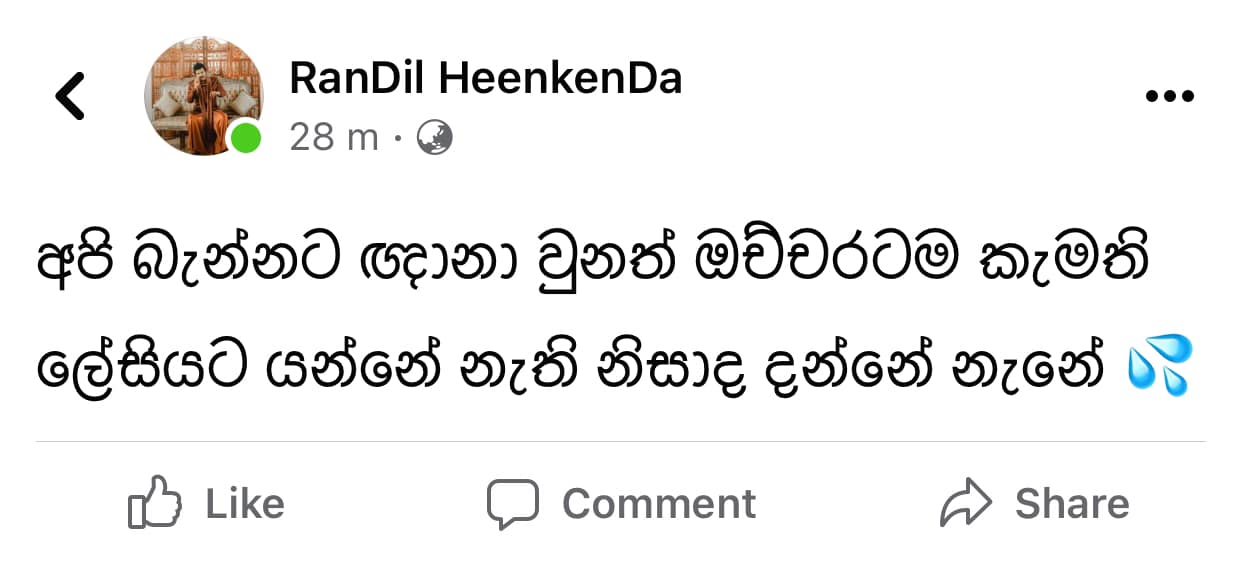Open the three-dot more options menu
Screen dimensions: 1242x561
[1170, 97]
